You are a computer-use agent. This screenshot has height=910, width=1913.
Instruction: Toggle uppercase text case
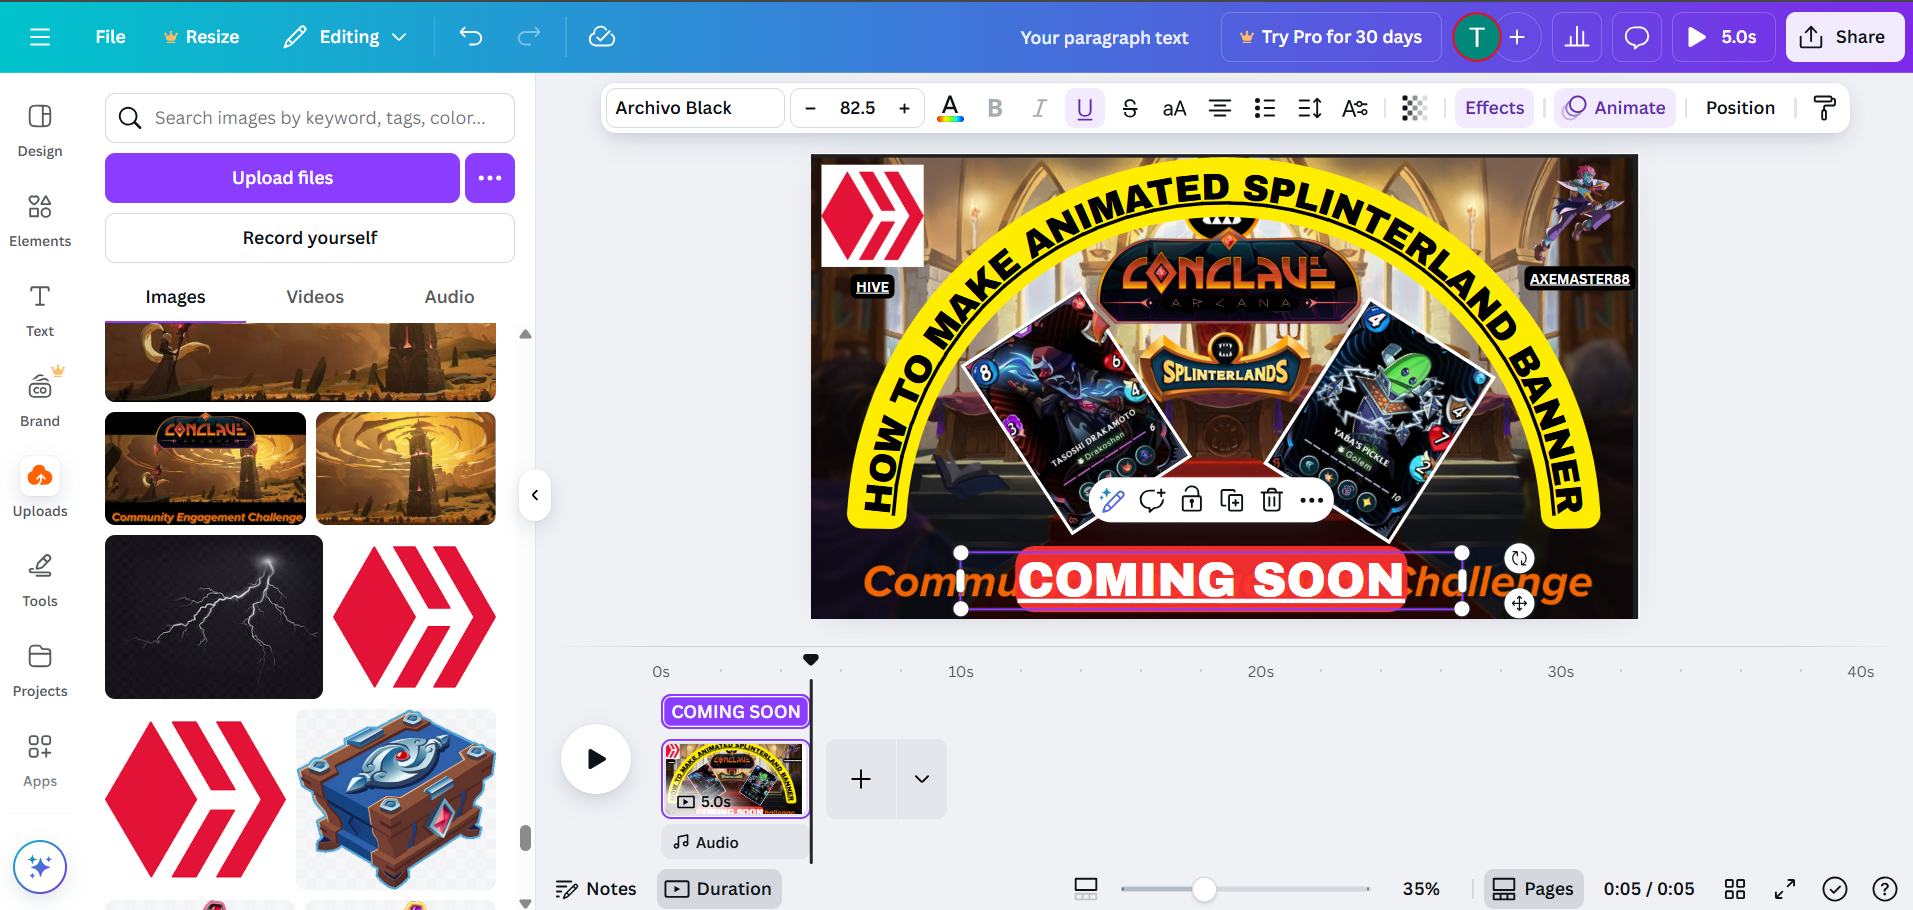point(1174,108)
